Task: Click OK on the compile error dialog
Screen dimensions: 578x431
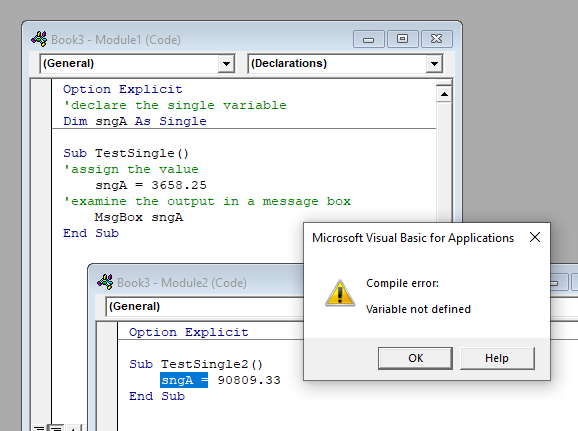Action: [415, 358]
